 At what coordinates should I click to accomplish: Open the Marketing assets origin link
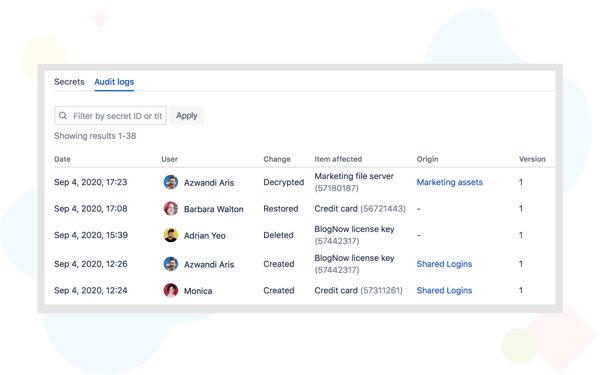(x=450, y=182)
